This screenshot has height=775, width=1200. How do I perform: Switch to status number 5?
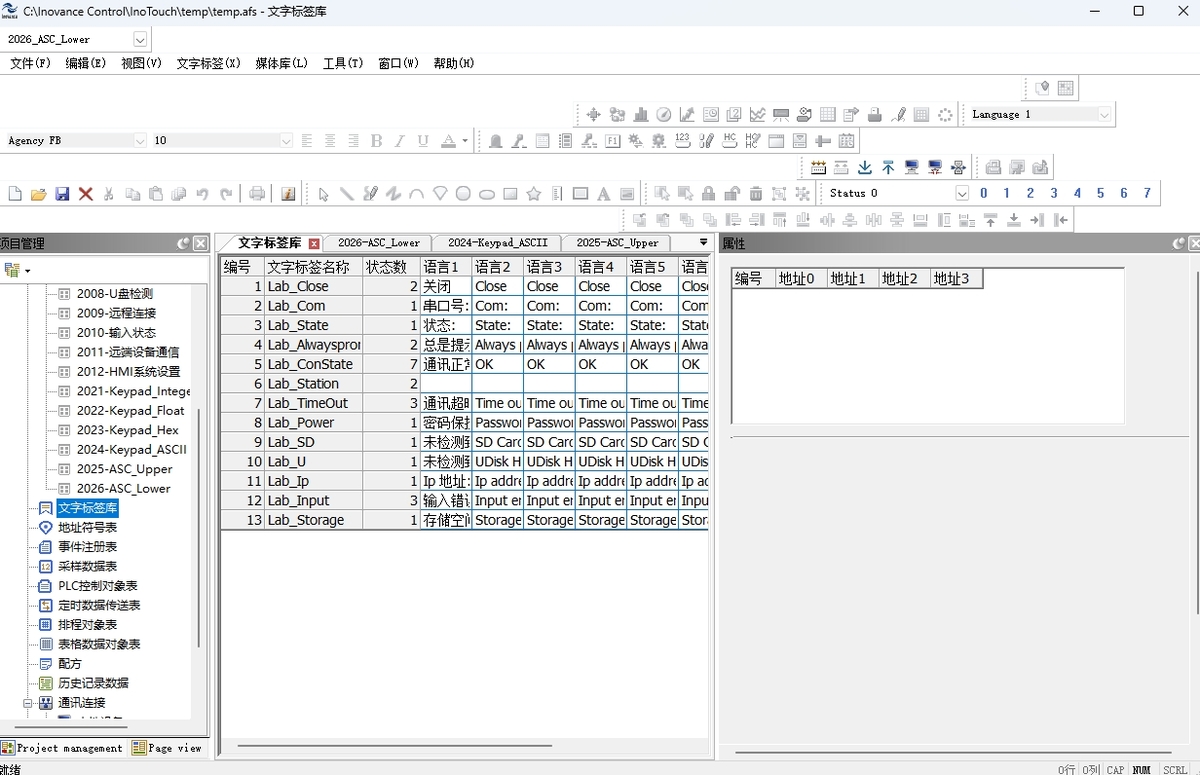[x=1101, y=194]
